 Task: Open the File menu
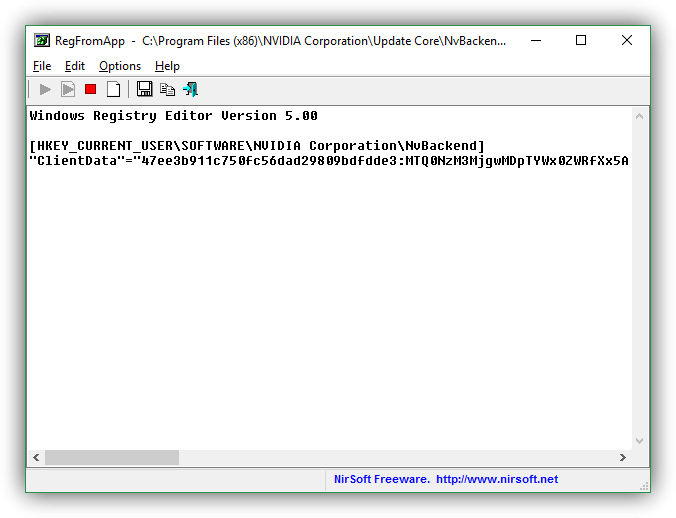pos(42,66)
